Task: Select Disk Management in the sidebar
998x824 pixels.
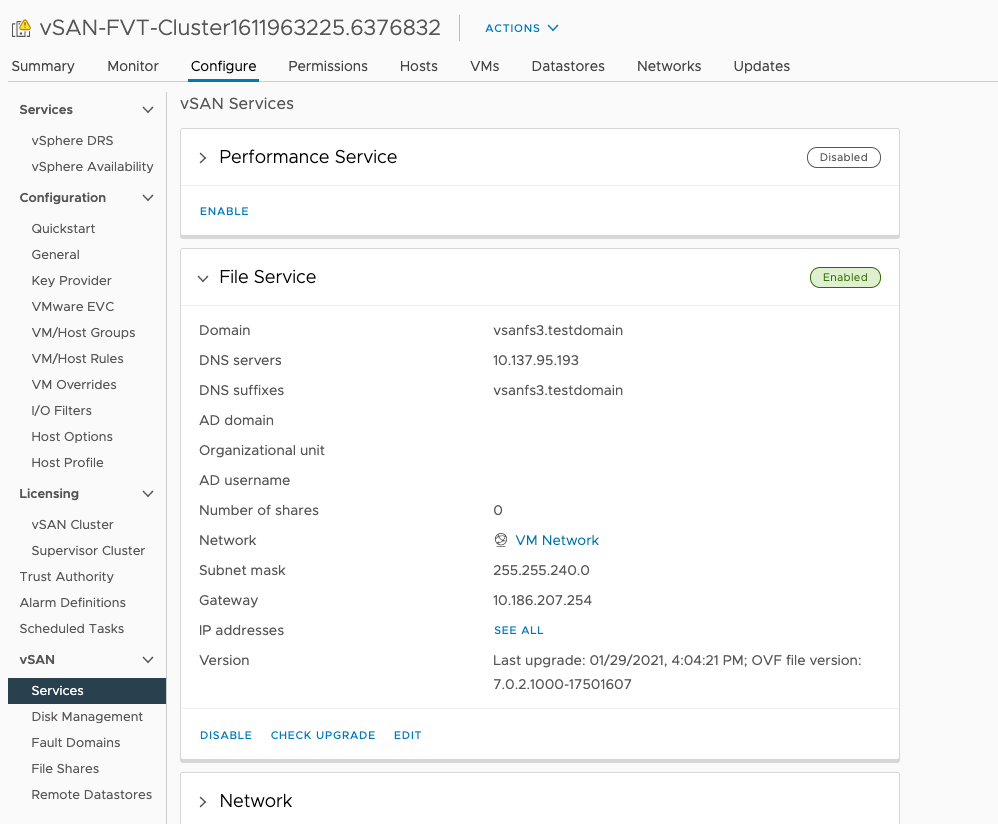Action: tap(87, 717)
